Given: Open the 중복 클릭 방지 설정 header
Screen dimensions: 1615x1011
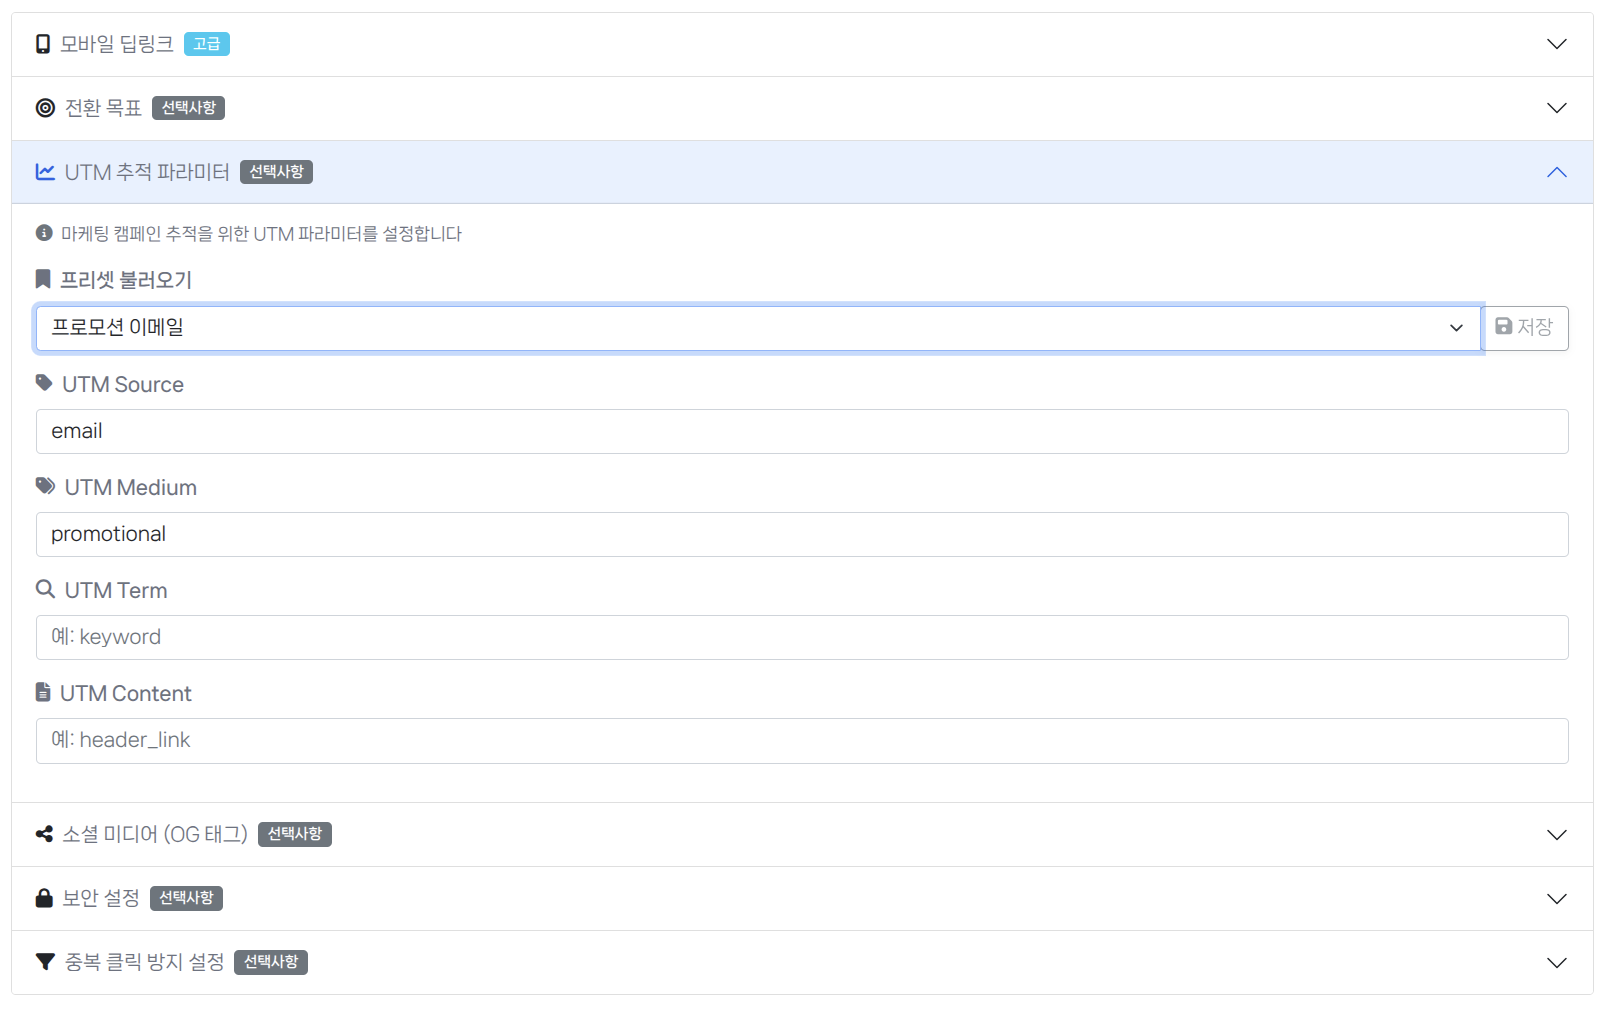Looking at the screenshot, I should tap(145, 962).
